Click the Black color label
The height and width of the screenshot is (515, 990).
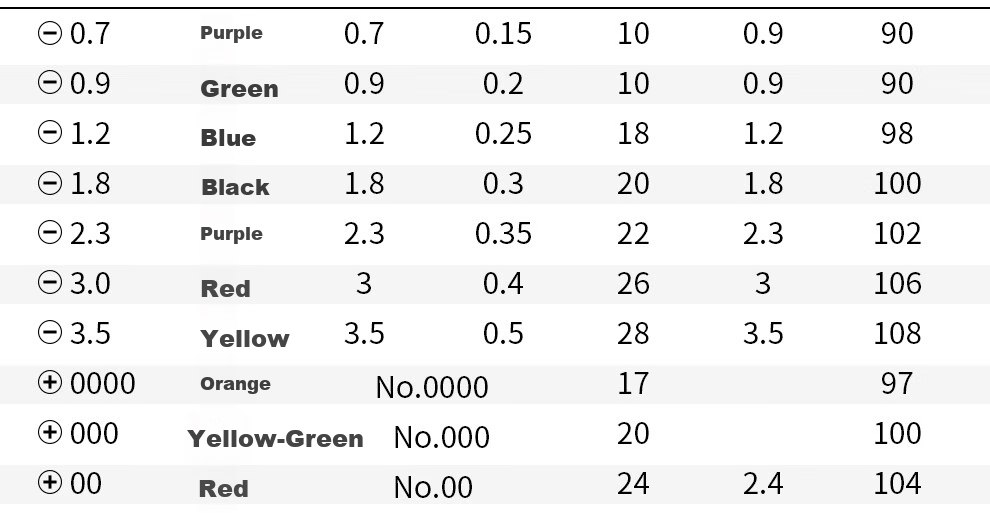click(236, 187)
